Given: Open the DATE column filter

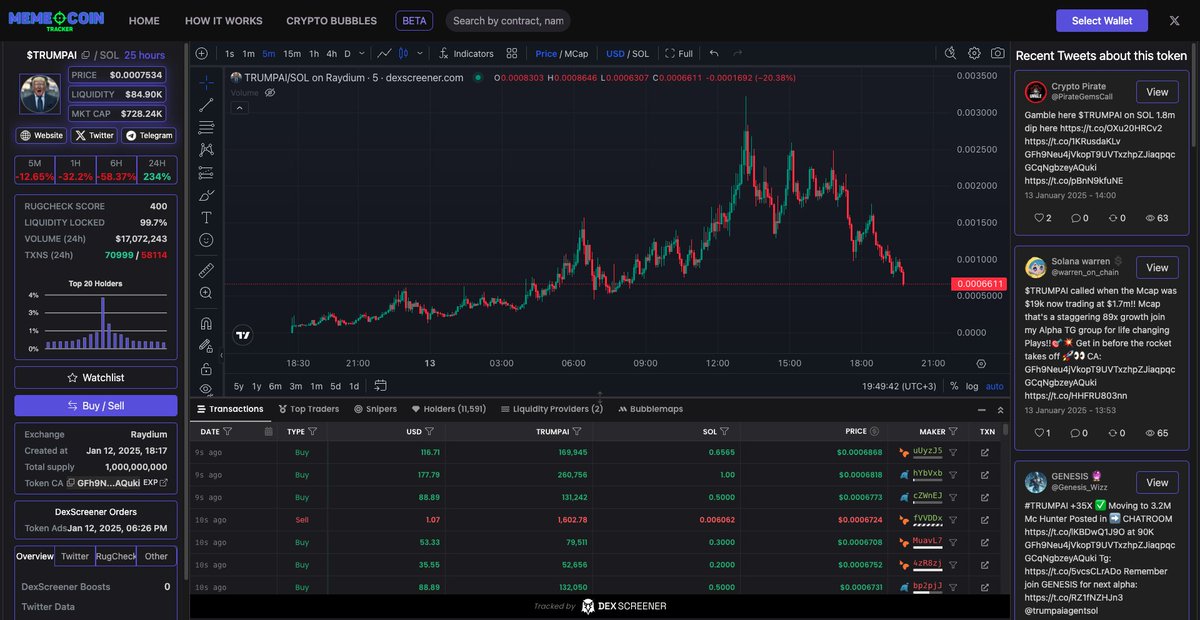Looking at the screenshot, I should pyautogui.click(x=228, y=431).
